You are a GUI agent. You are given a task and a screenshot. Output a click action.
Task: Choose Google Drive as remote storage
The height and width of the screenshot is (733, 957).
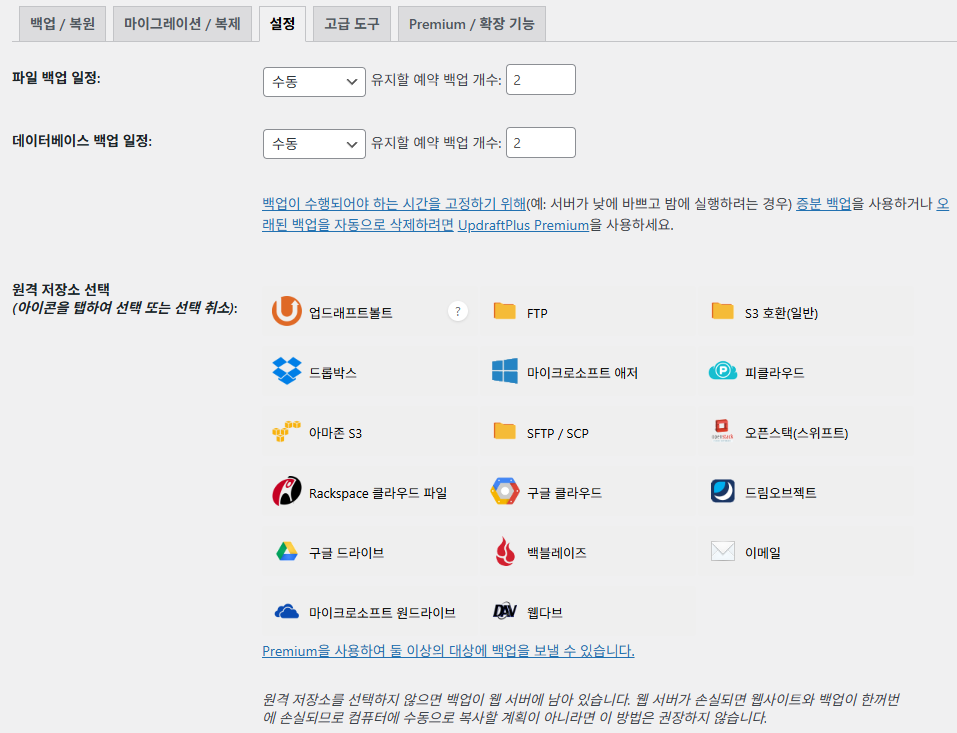point(287,551)
